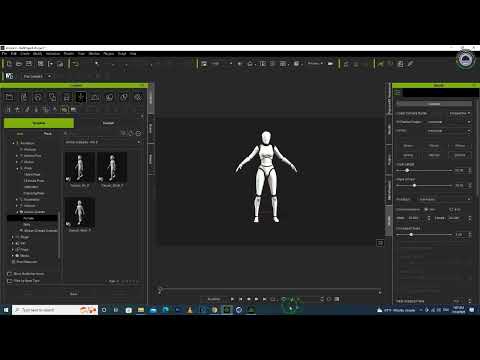This screenshot has width=480, height=360.
Task: Click the Save Project toolbar icon
Action: (x=29, y=64)
